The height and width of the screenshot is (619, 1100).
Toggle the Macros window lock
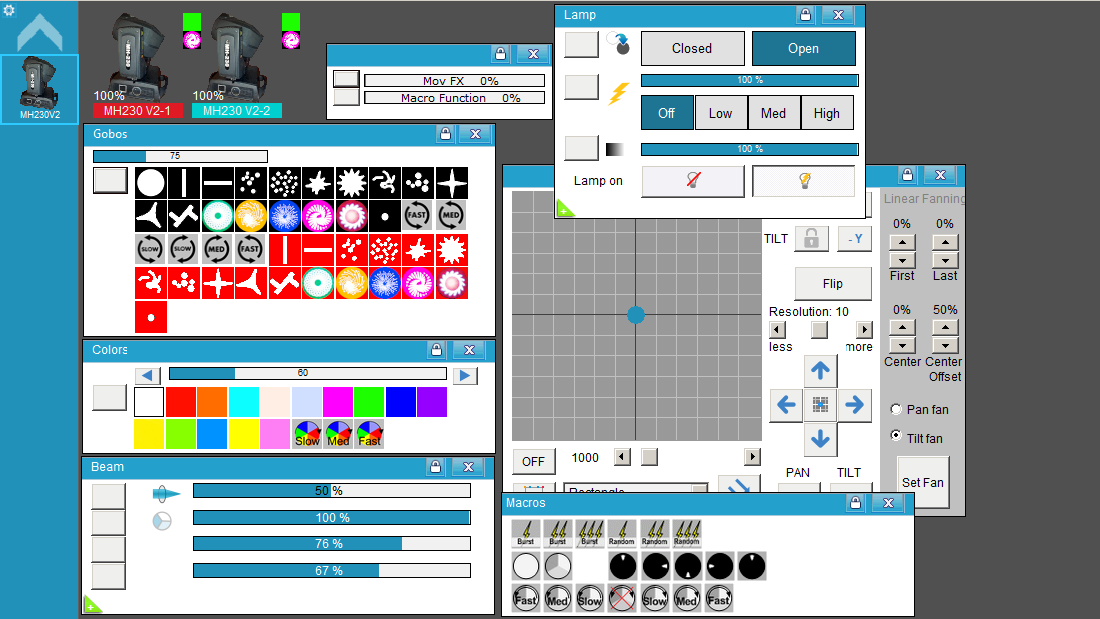tap(855, 503)
